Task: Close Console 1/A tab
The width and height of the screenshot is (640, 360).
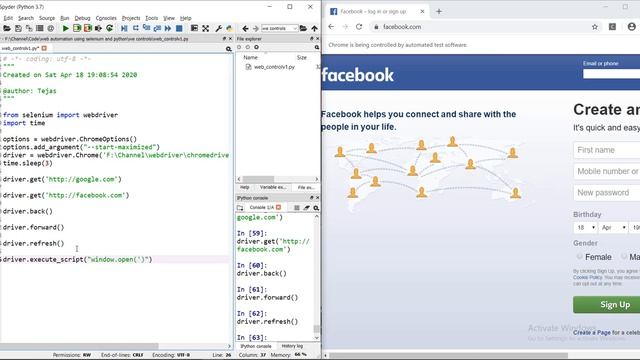Action: tap(278, 207)
